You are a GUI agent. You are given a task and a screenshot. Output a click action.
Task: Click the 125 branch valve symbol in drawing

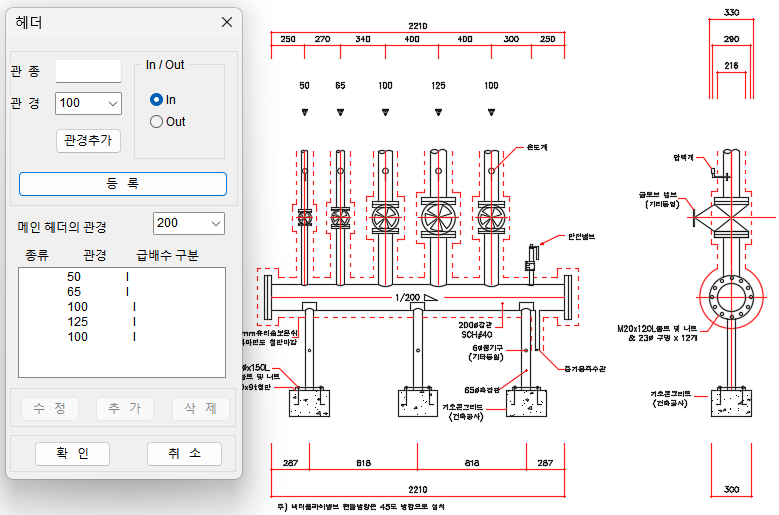pyautogui.click(x=437, y=216)
